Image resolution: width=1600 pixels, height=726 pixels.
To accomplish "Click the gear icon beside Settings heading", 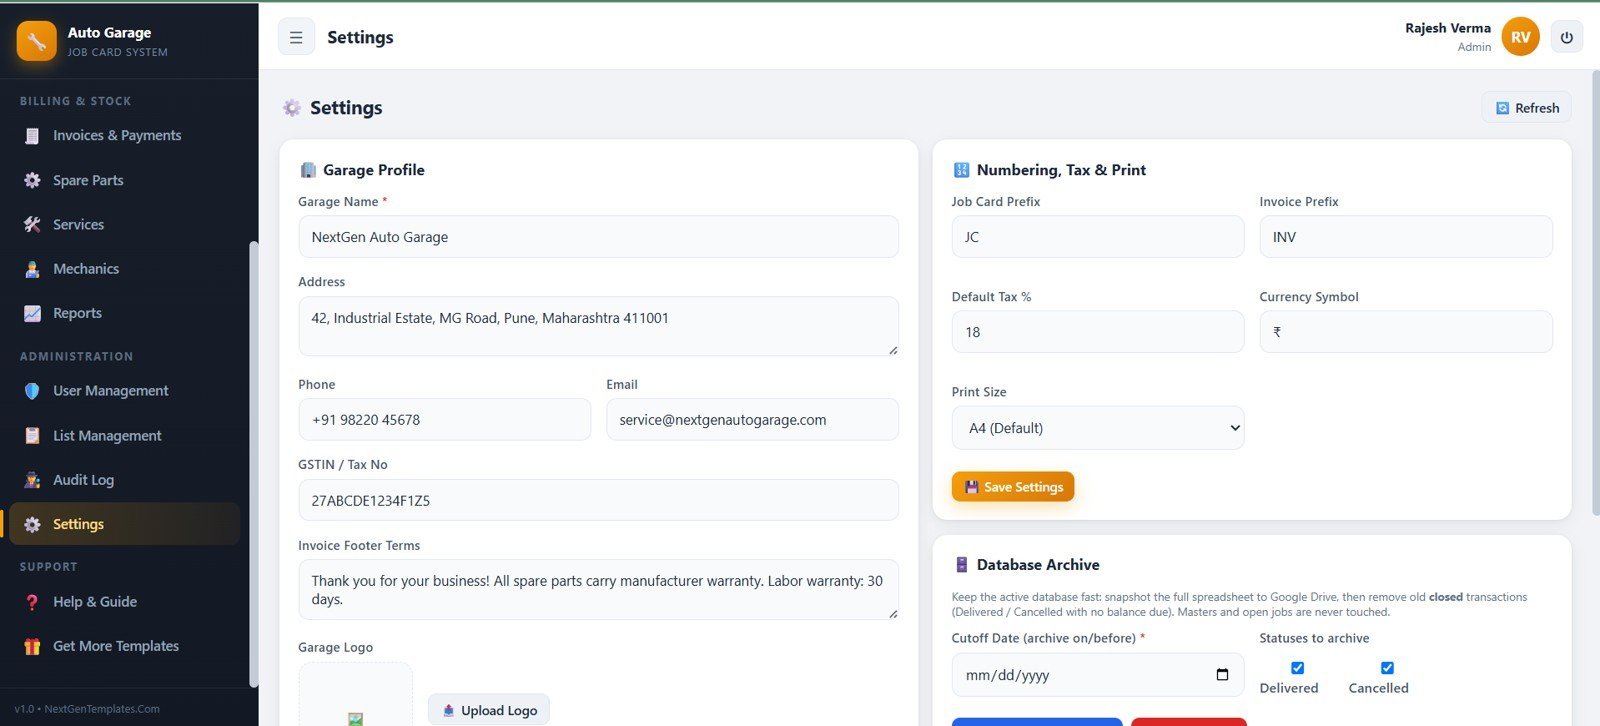I will [291, 108].
